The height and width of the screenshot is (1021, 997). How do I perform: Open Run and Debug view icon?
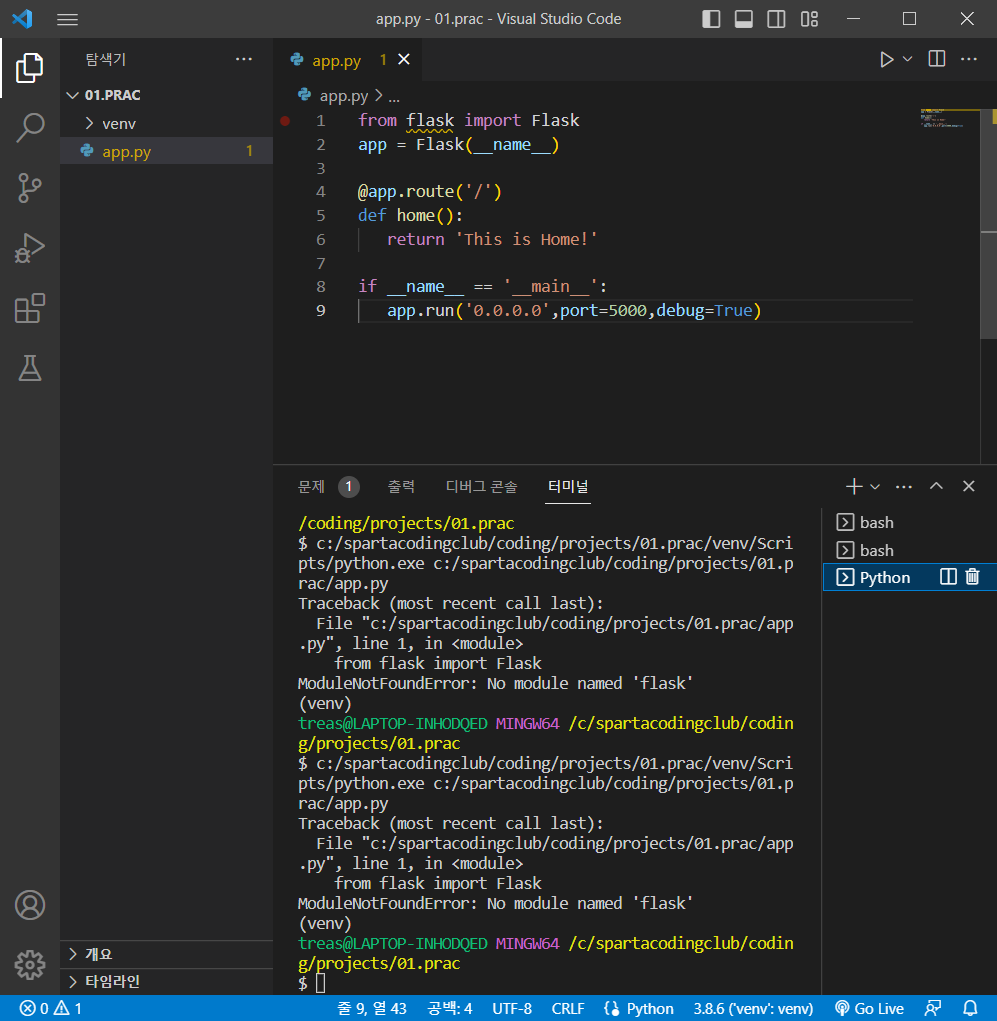point(29,248)
